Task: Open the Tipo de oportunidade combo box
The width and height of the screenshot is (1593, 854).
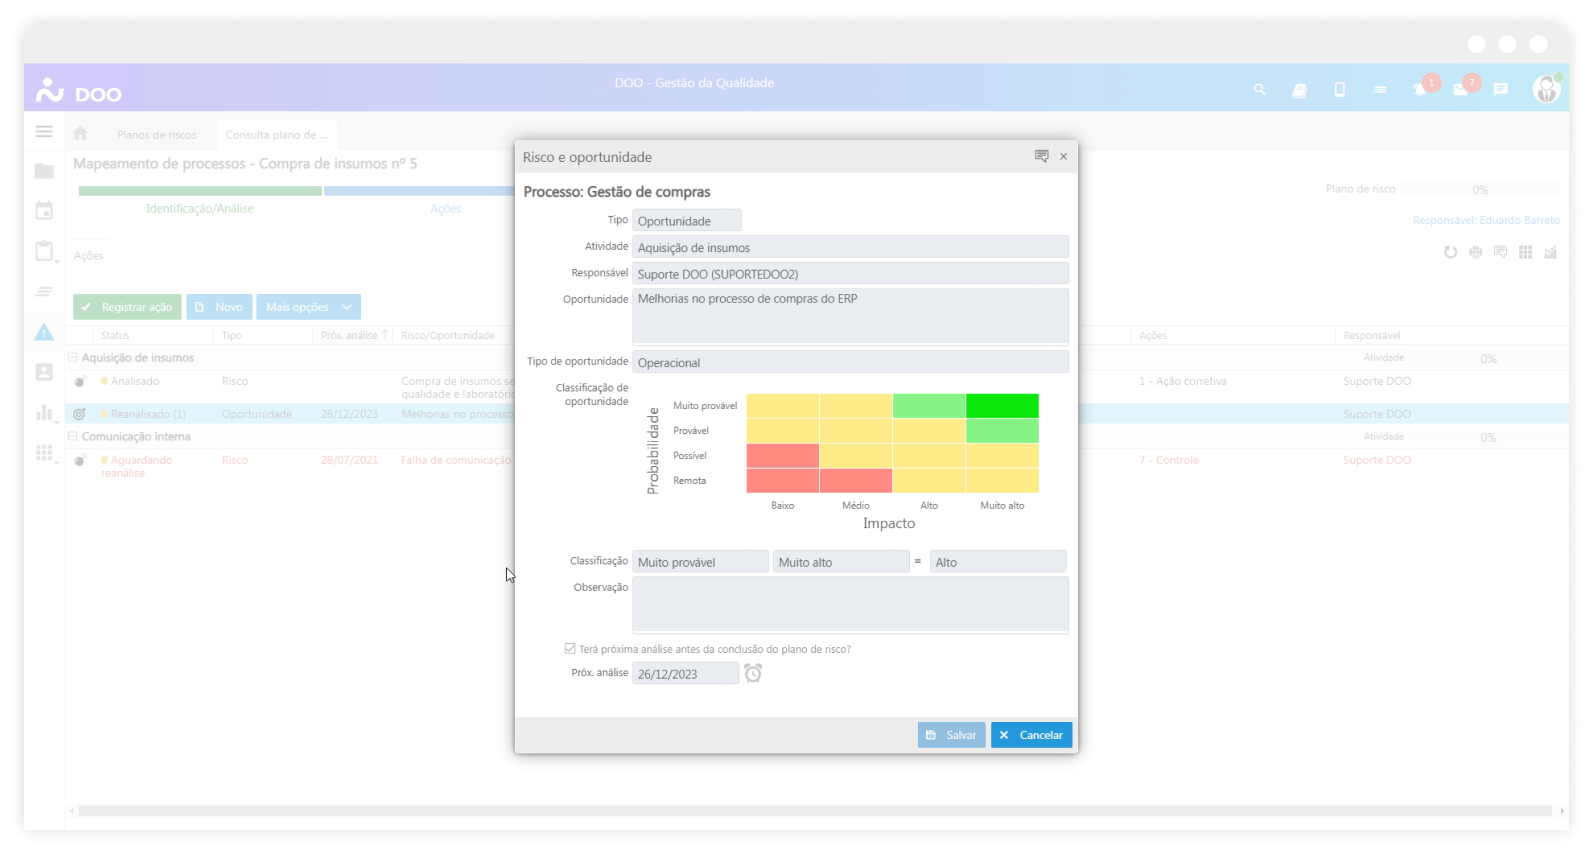Action: click(850, 362)
